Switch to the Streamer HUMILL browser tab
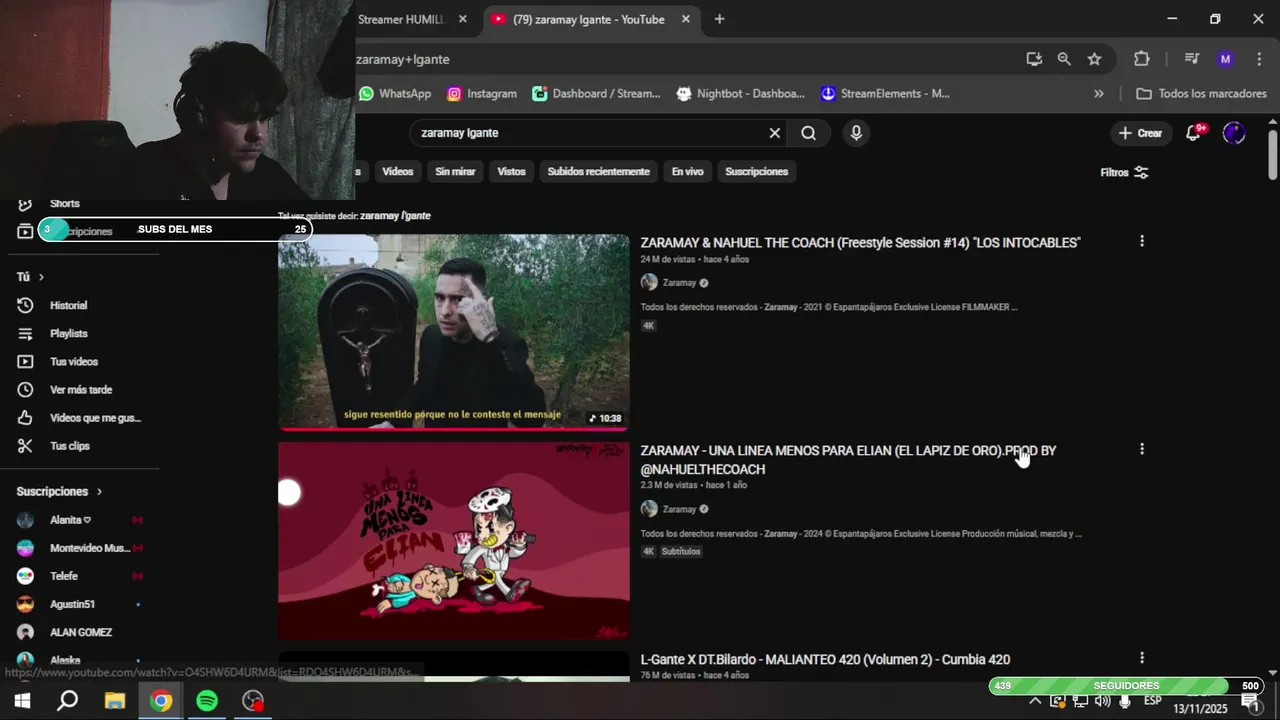The width and height of the screenshot is (1280, 720). 401,19
